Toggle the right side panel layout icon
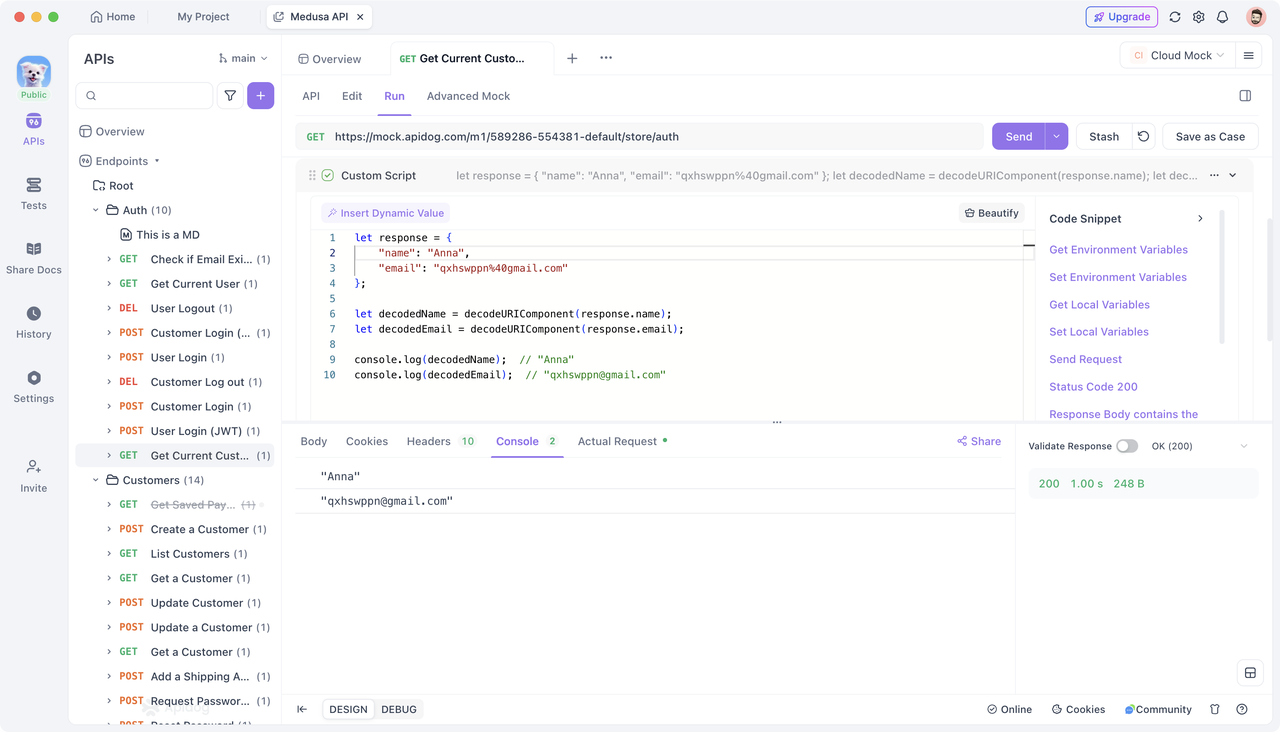The image size is (1280, 732). pos(1245,96)
